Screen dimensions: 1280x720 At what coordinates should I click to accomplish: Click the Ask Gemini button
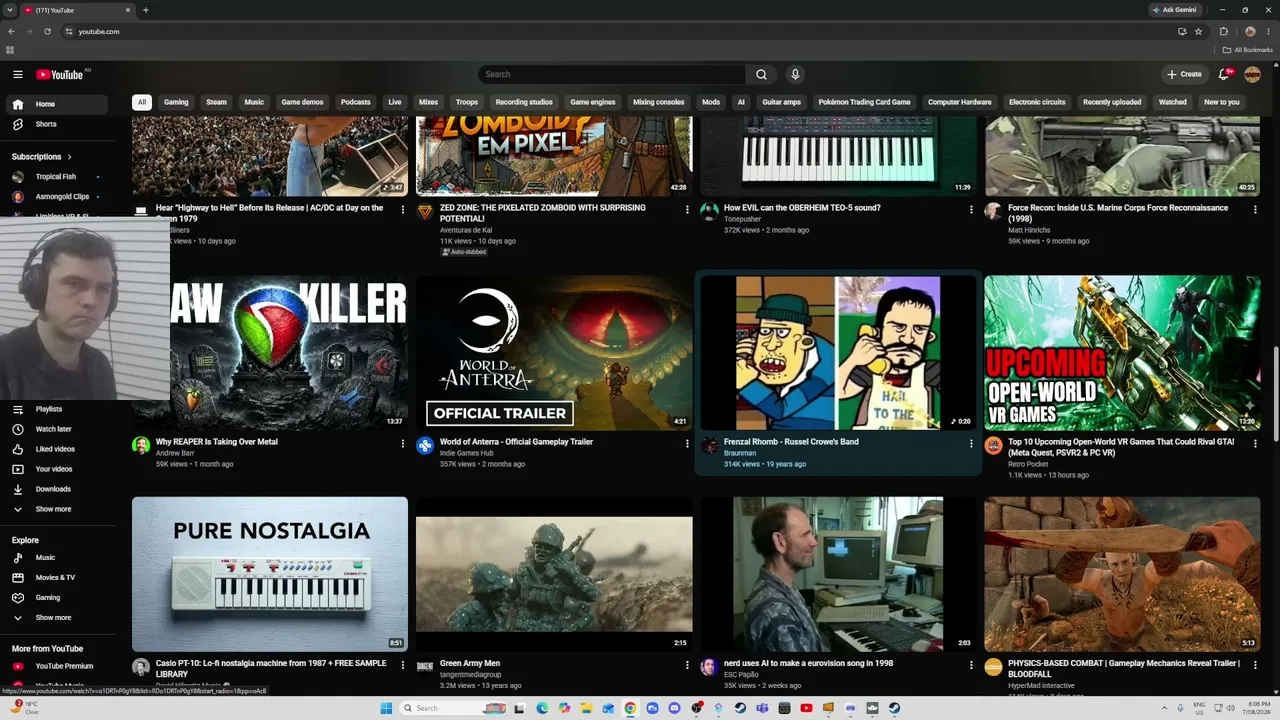click(x=1175, y=10)
